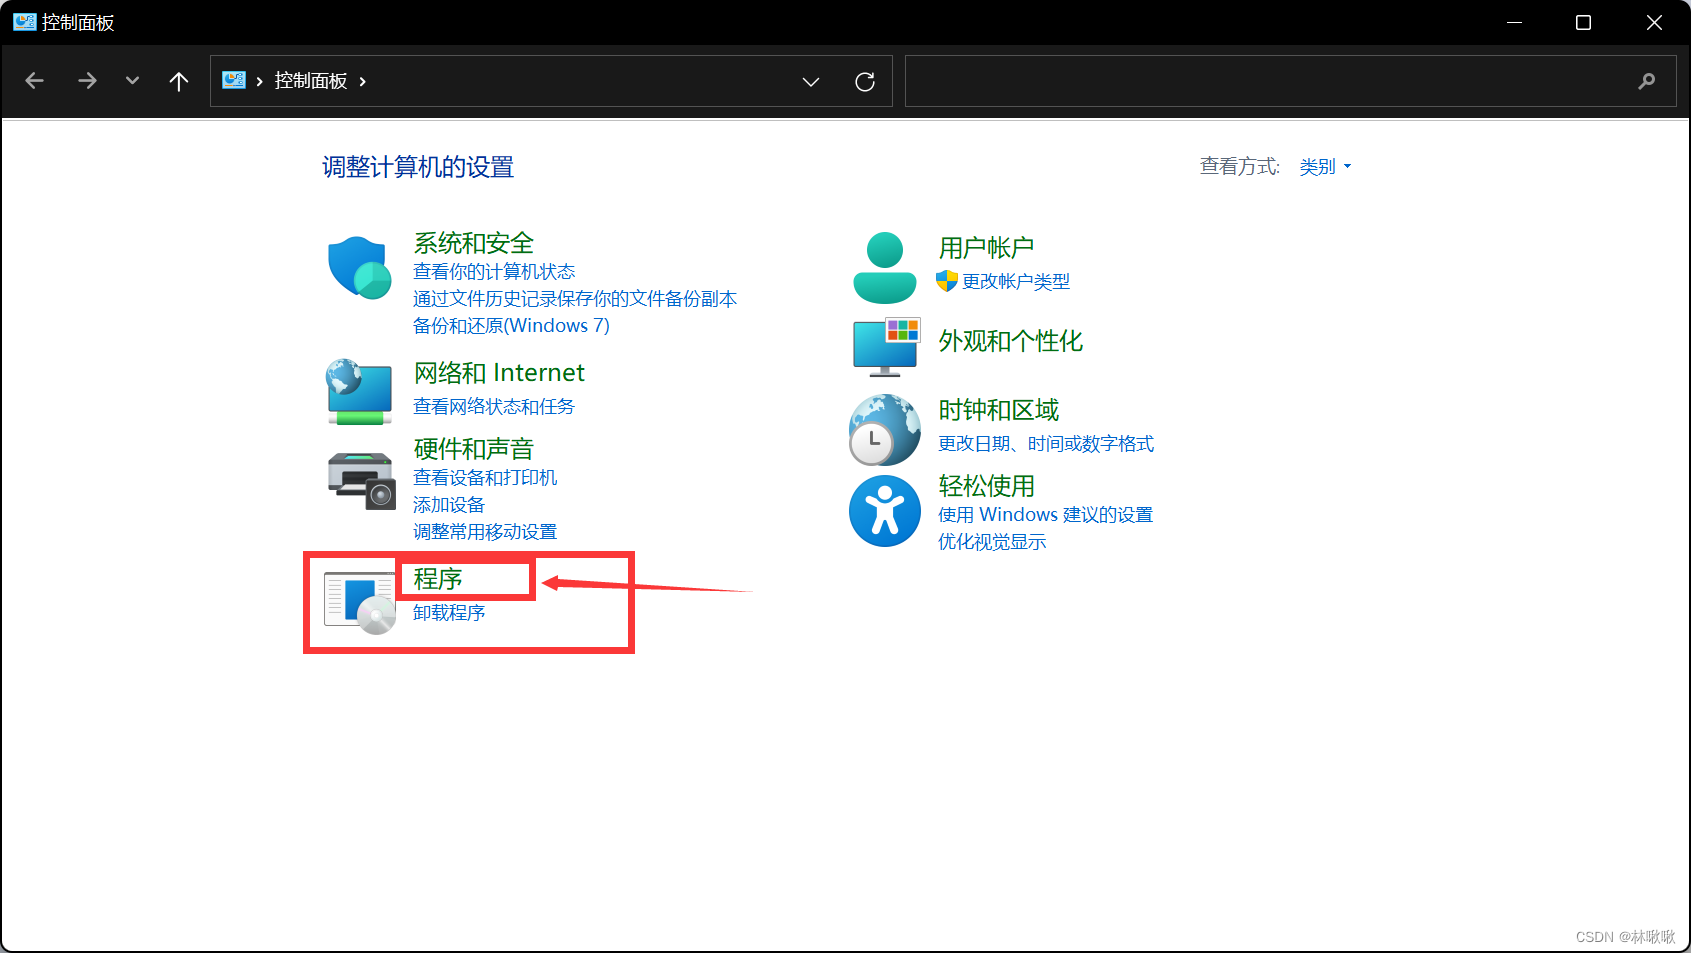The height and width of the screenshot is (953, 1691).
Task: Open 更改日期、时间或数字格式 link
Action: (1046, 444)
